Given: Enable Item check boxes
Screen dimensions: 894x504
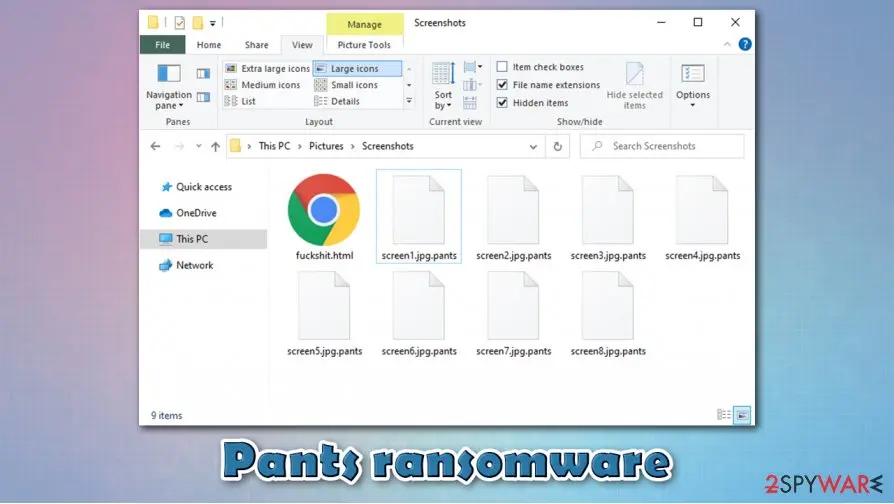Looking at the screenshot, I should [x=502, y=67].
